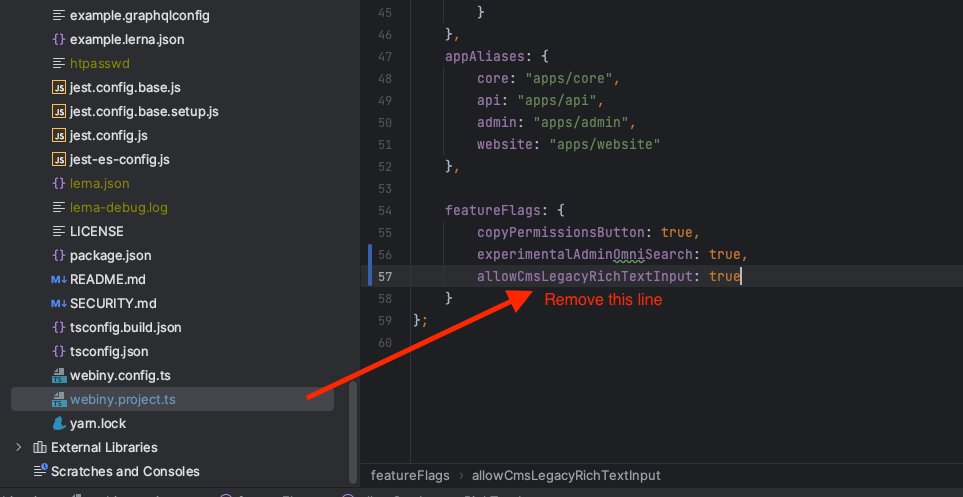Screen dimensions: 963x497
Task: Click the JSON braces icon beside package.json
Action: [x=59, y=256]
